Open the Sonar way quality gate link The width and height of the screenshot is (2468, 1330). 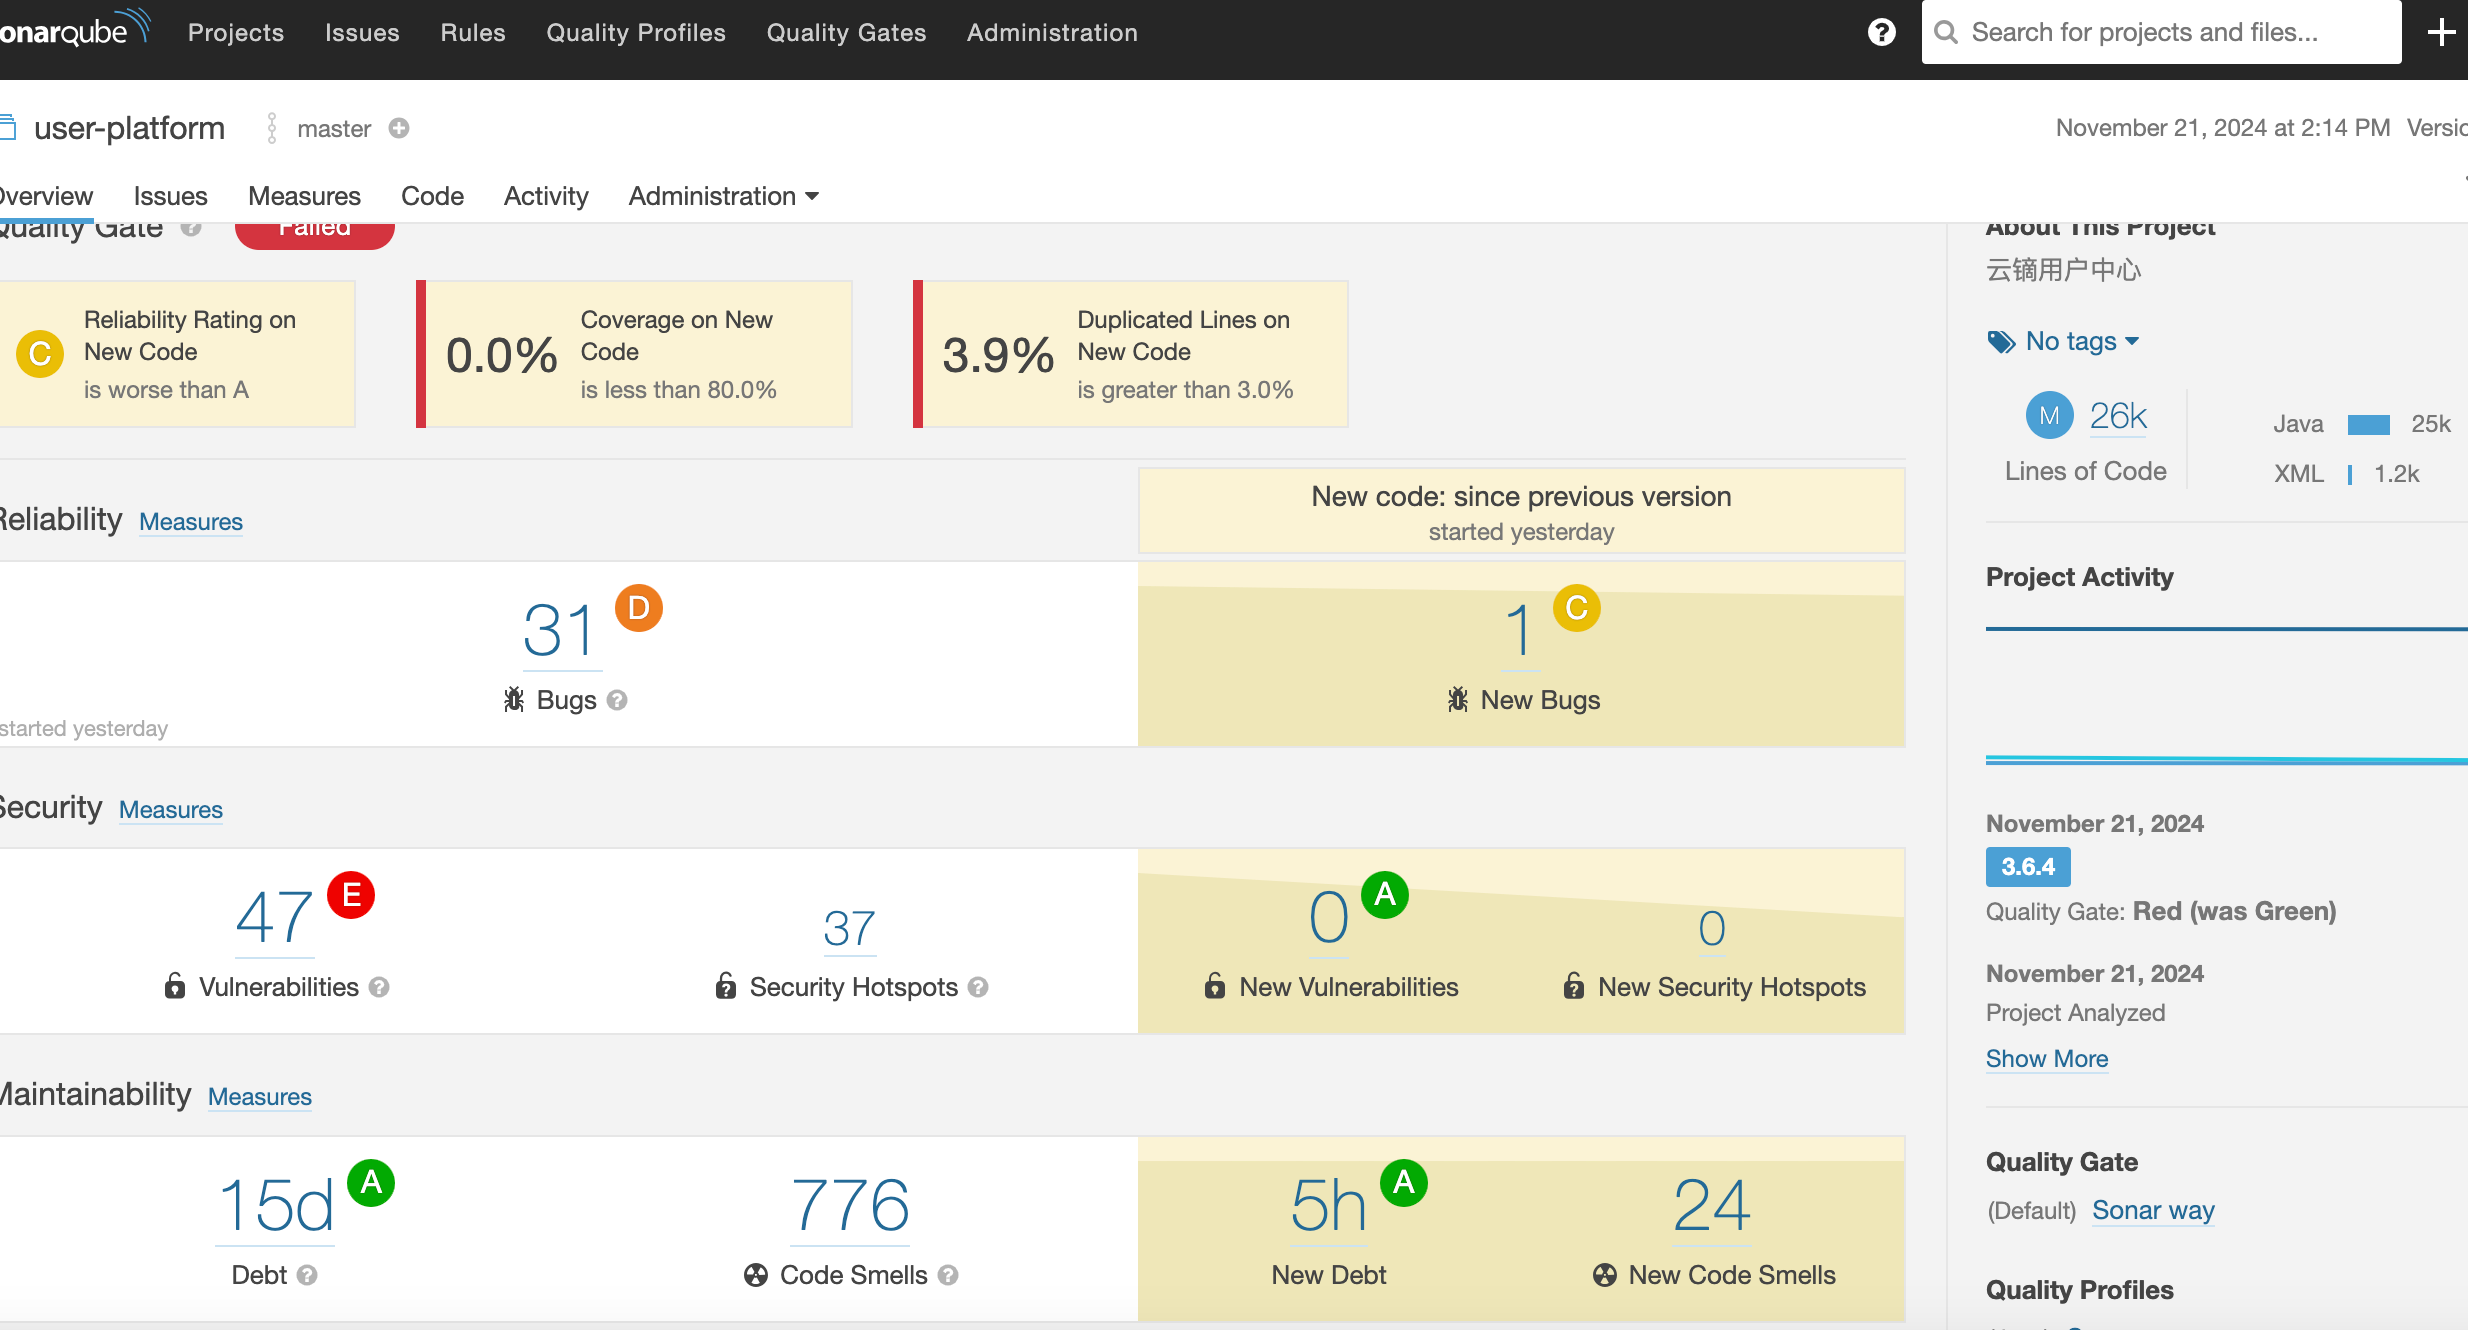tap(2153, 1210)
